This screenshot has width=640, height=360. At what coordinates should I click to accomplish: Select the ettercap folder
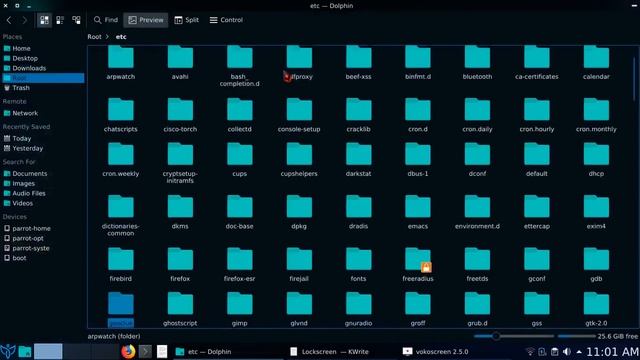coord(537,212)
